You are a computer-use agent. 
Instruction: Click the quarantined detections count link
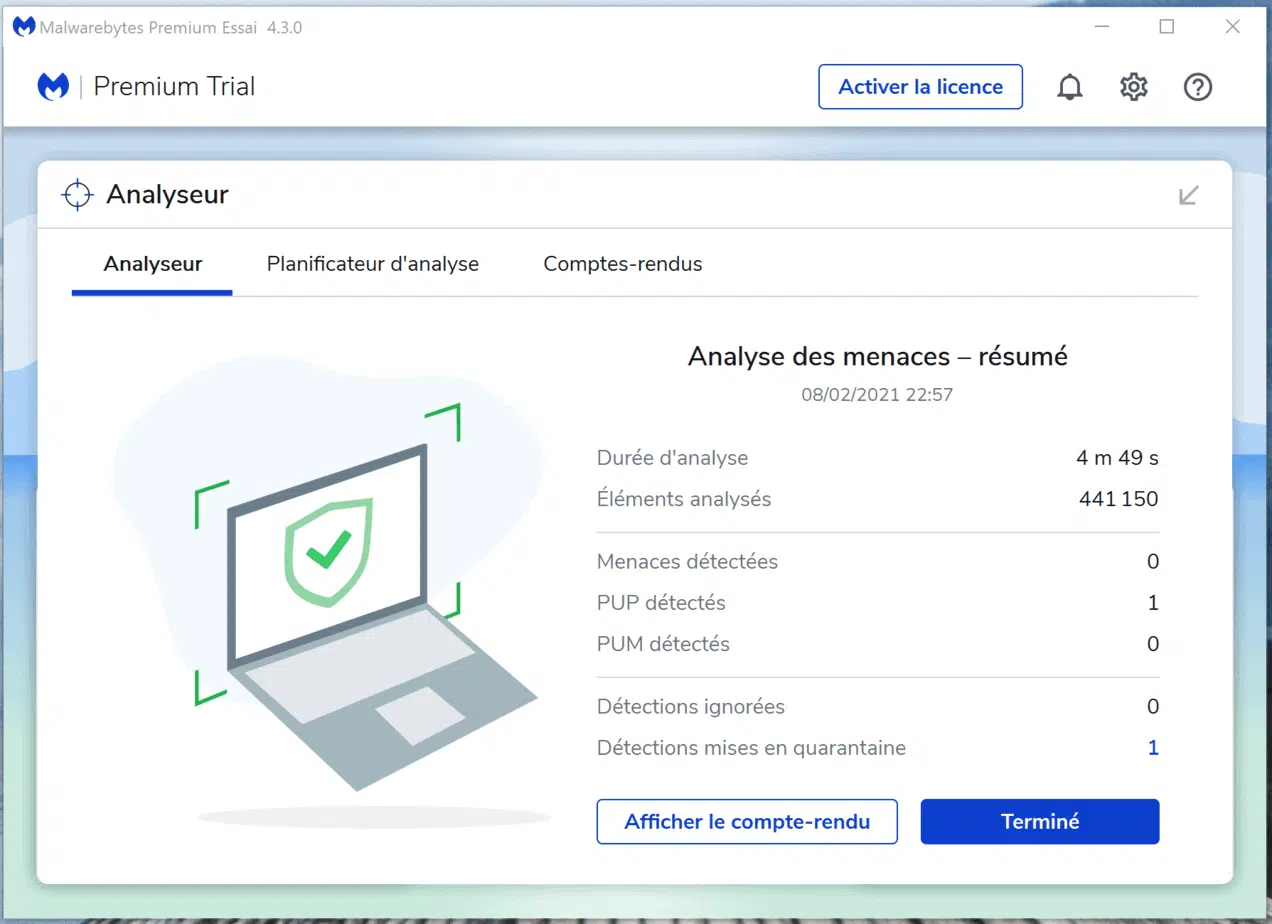click(x=1153, y=748)
